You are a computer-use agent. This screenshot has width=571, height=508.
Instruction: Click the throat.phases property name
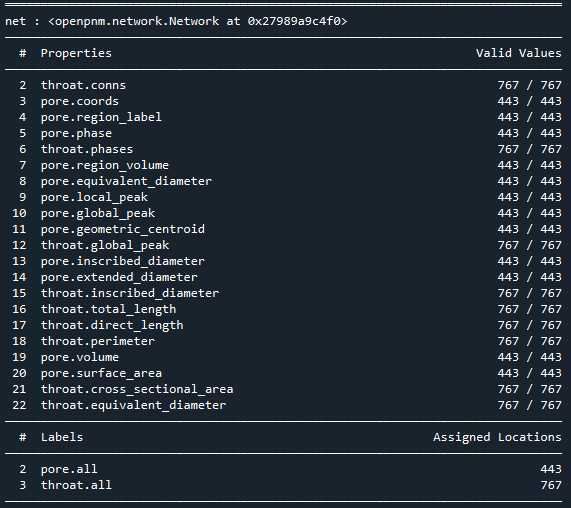(87, 149)
